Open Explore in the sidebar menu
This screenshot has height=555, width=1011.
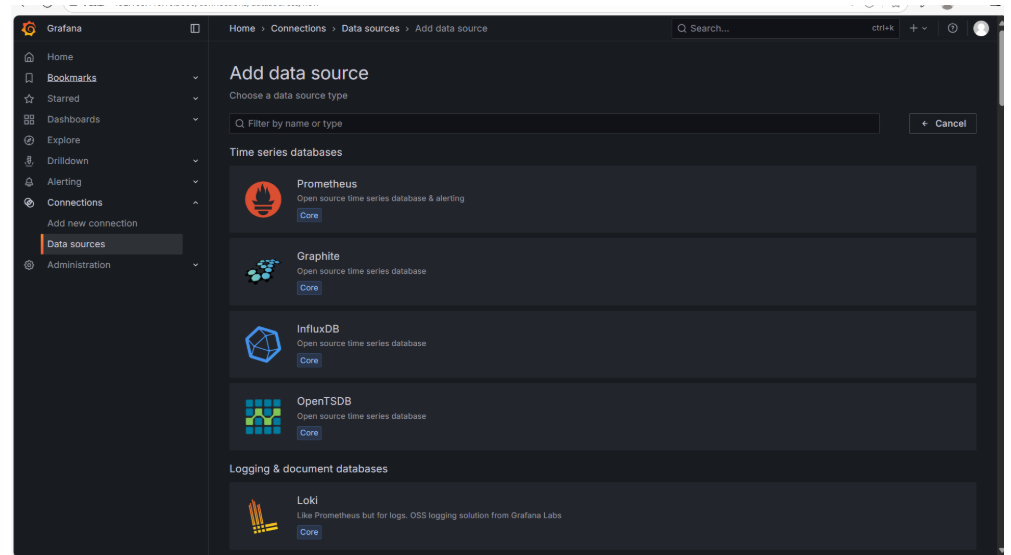coord(64,140)
